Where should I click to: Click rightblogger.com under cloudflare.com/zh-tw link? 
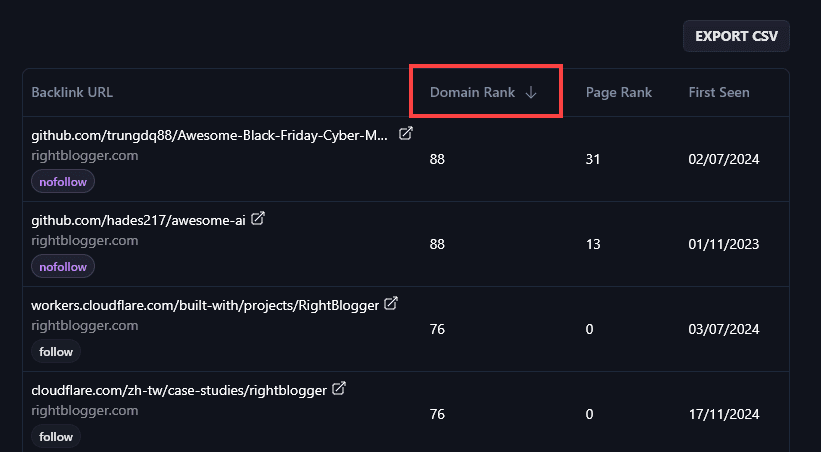[85, 410]
